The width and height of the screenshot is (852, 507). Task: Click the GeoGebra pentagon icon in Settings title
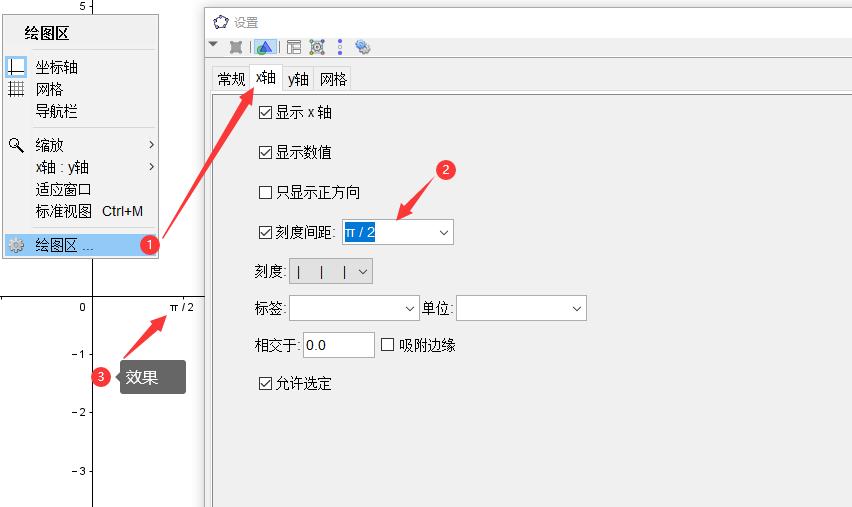coord(221,22)
